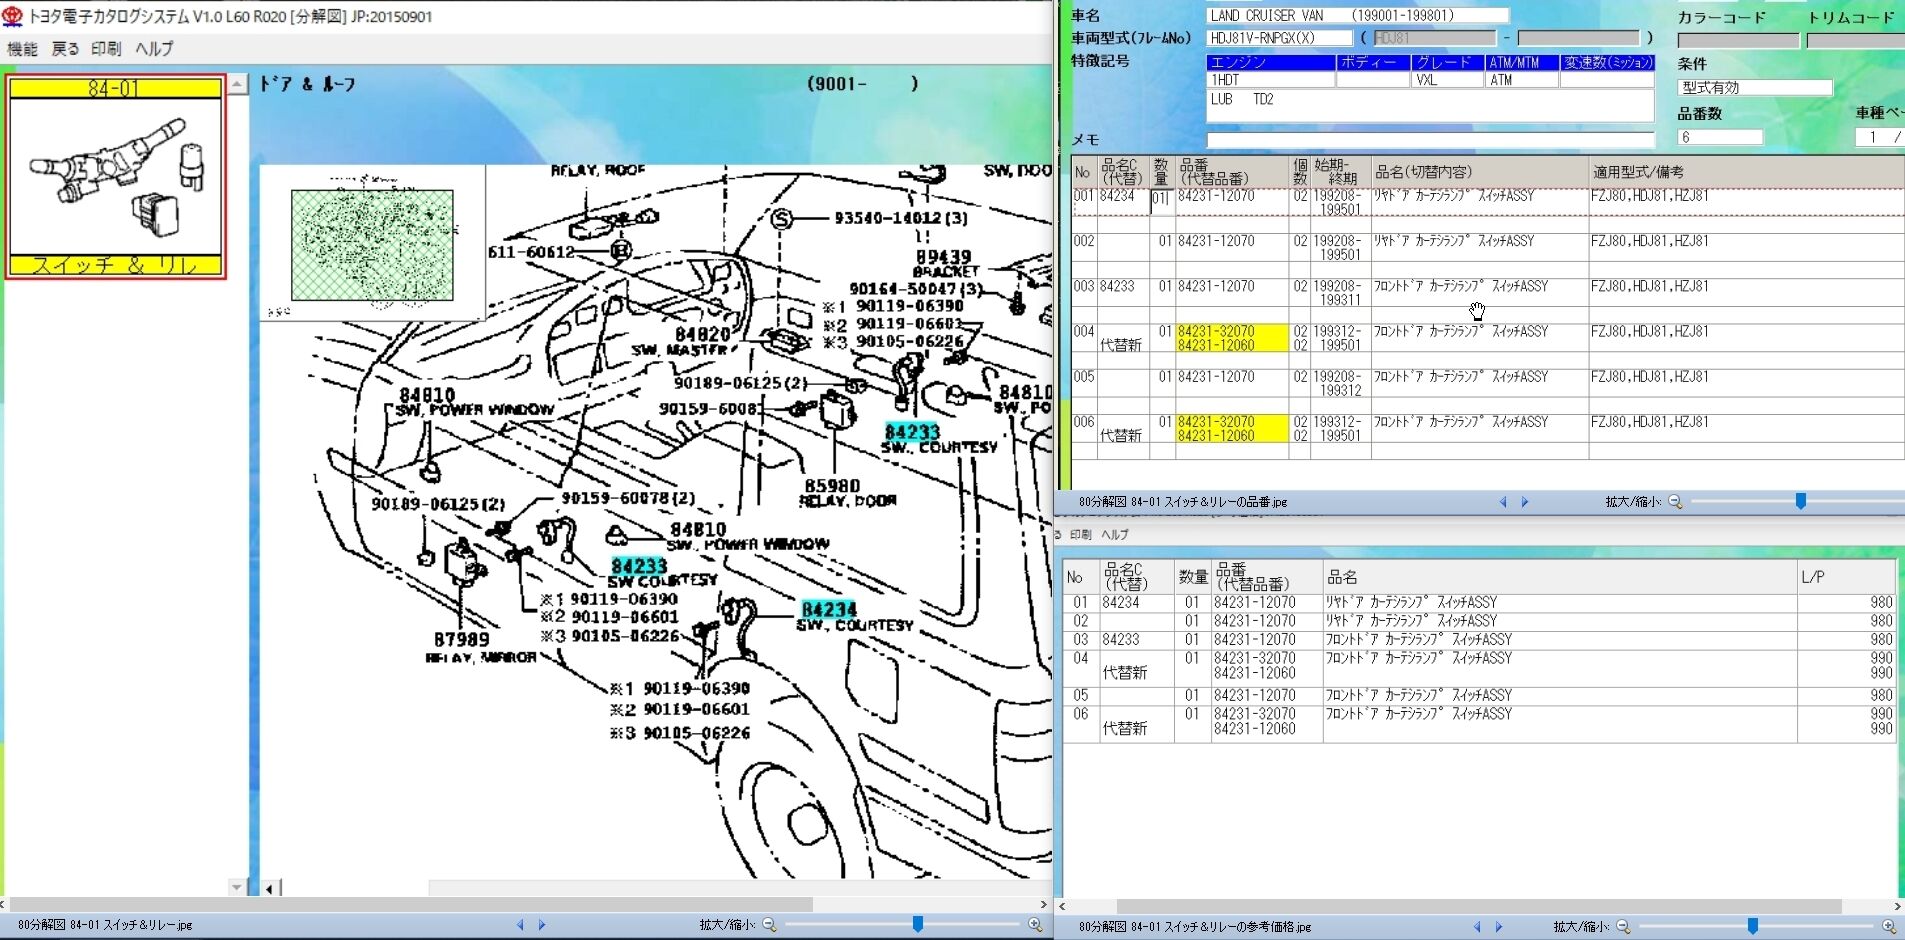This screenshot has height=940, width=1905.
Task: Click 印刷 in the top menu bar
Action: point(105,49)
